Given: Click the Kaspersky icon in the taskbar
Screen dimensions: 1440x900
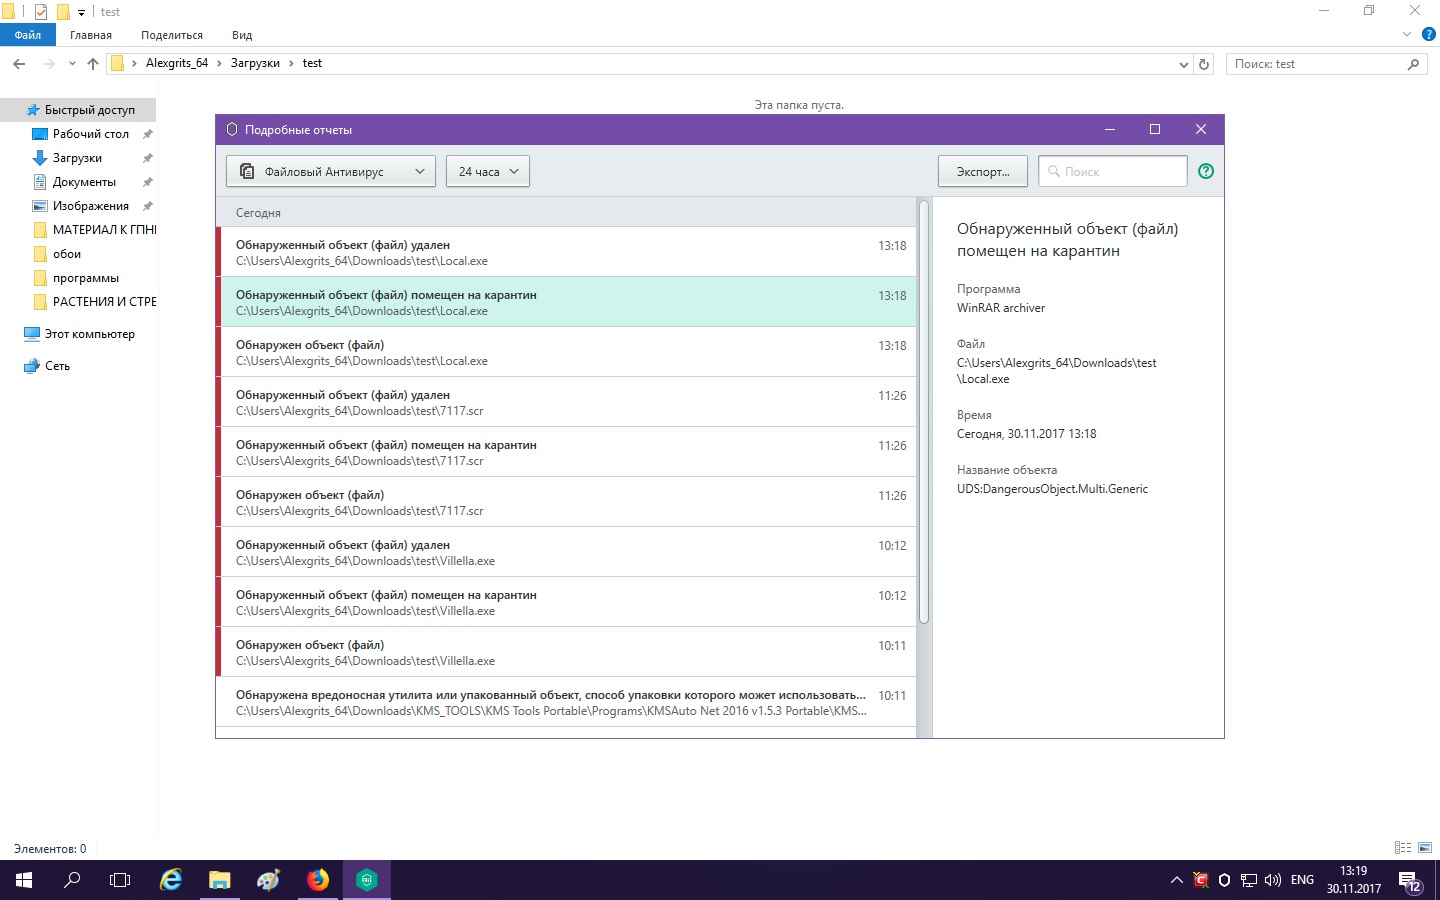Looking at the screenshot, I should (x=366, y=880).
